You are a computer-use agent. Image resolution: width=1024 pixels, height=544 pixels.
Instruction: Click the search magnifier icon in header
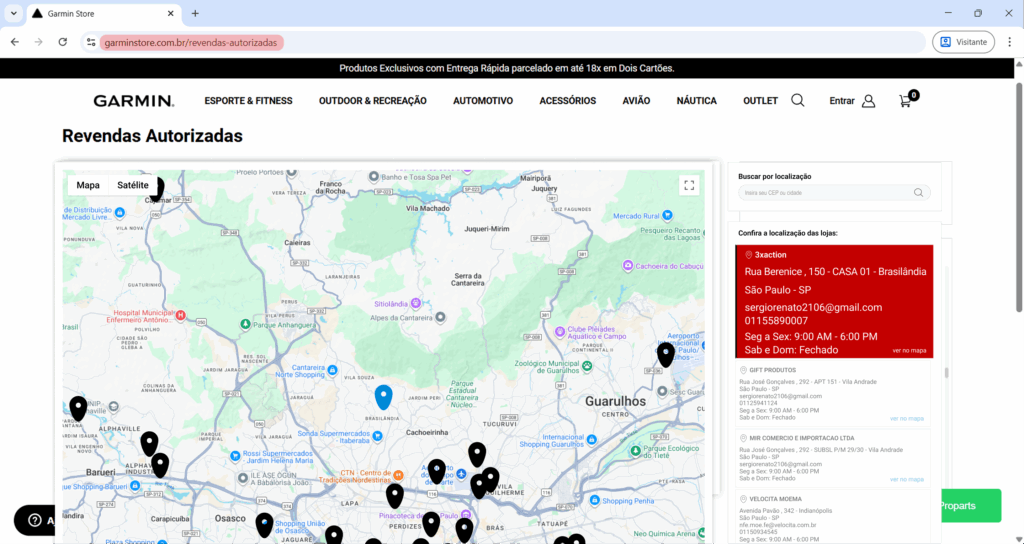pos(797,100)
